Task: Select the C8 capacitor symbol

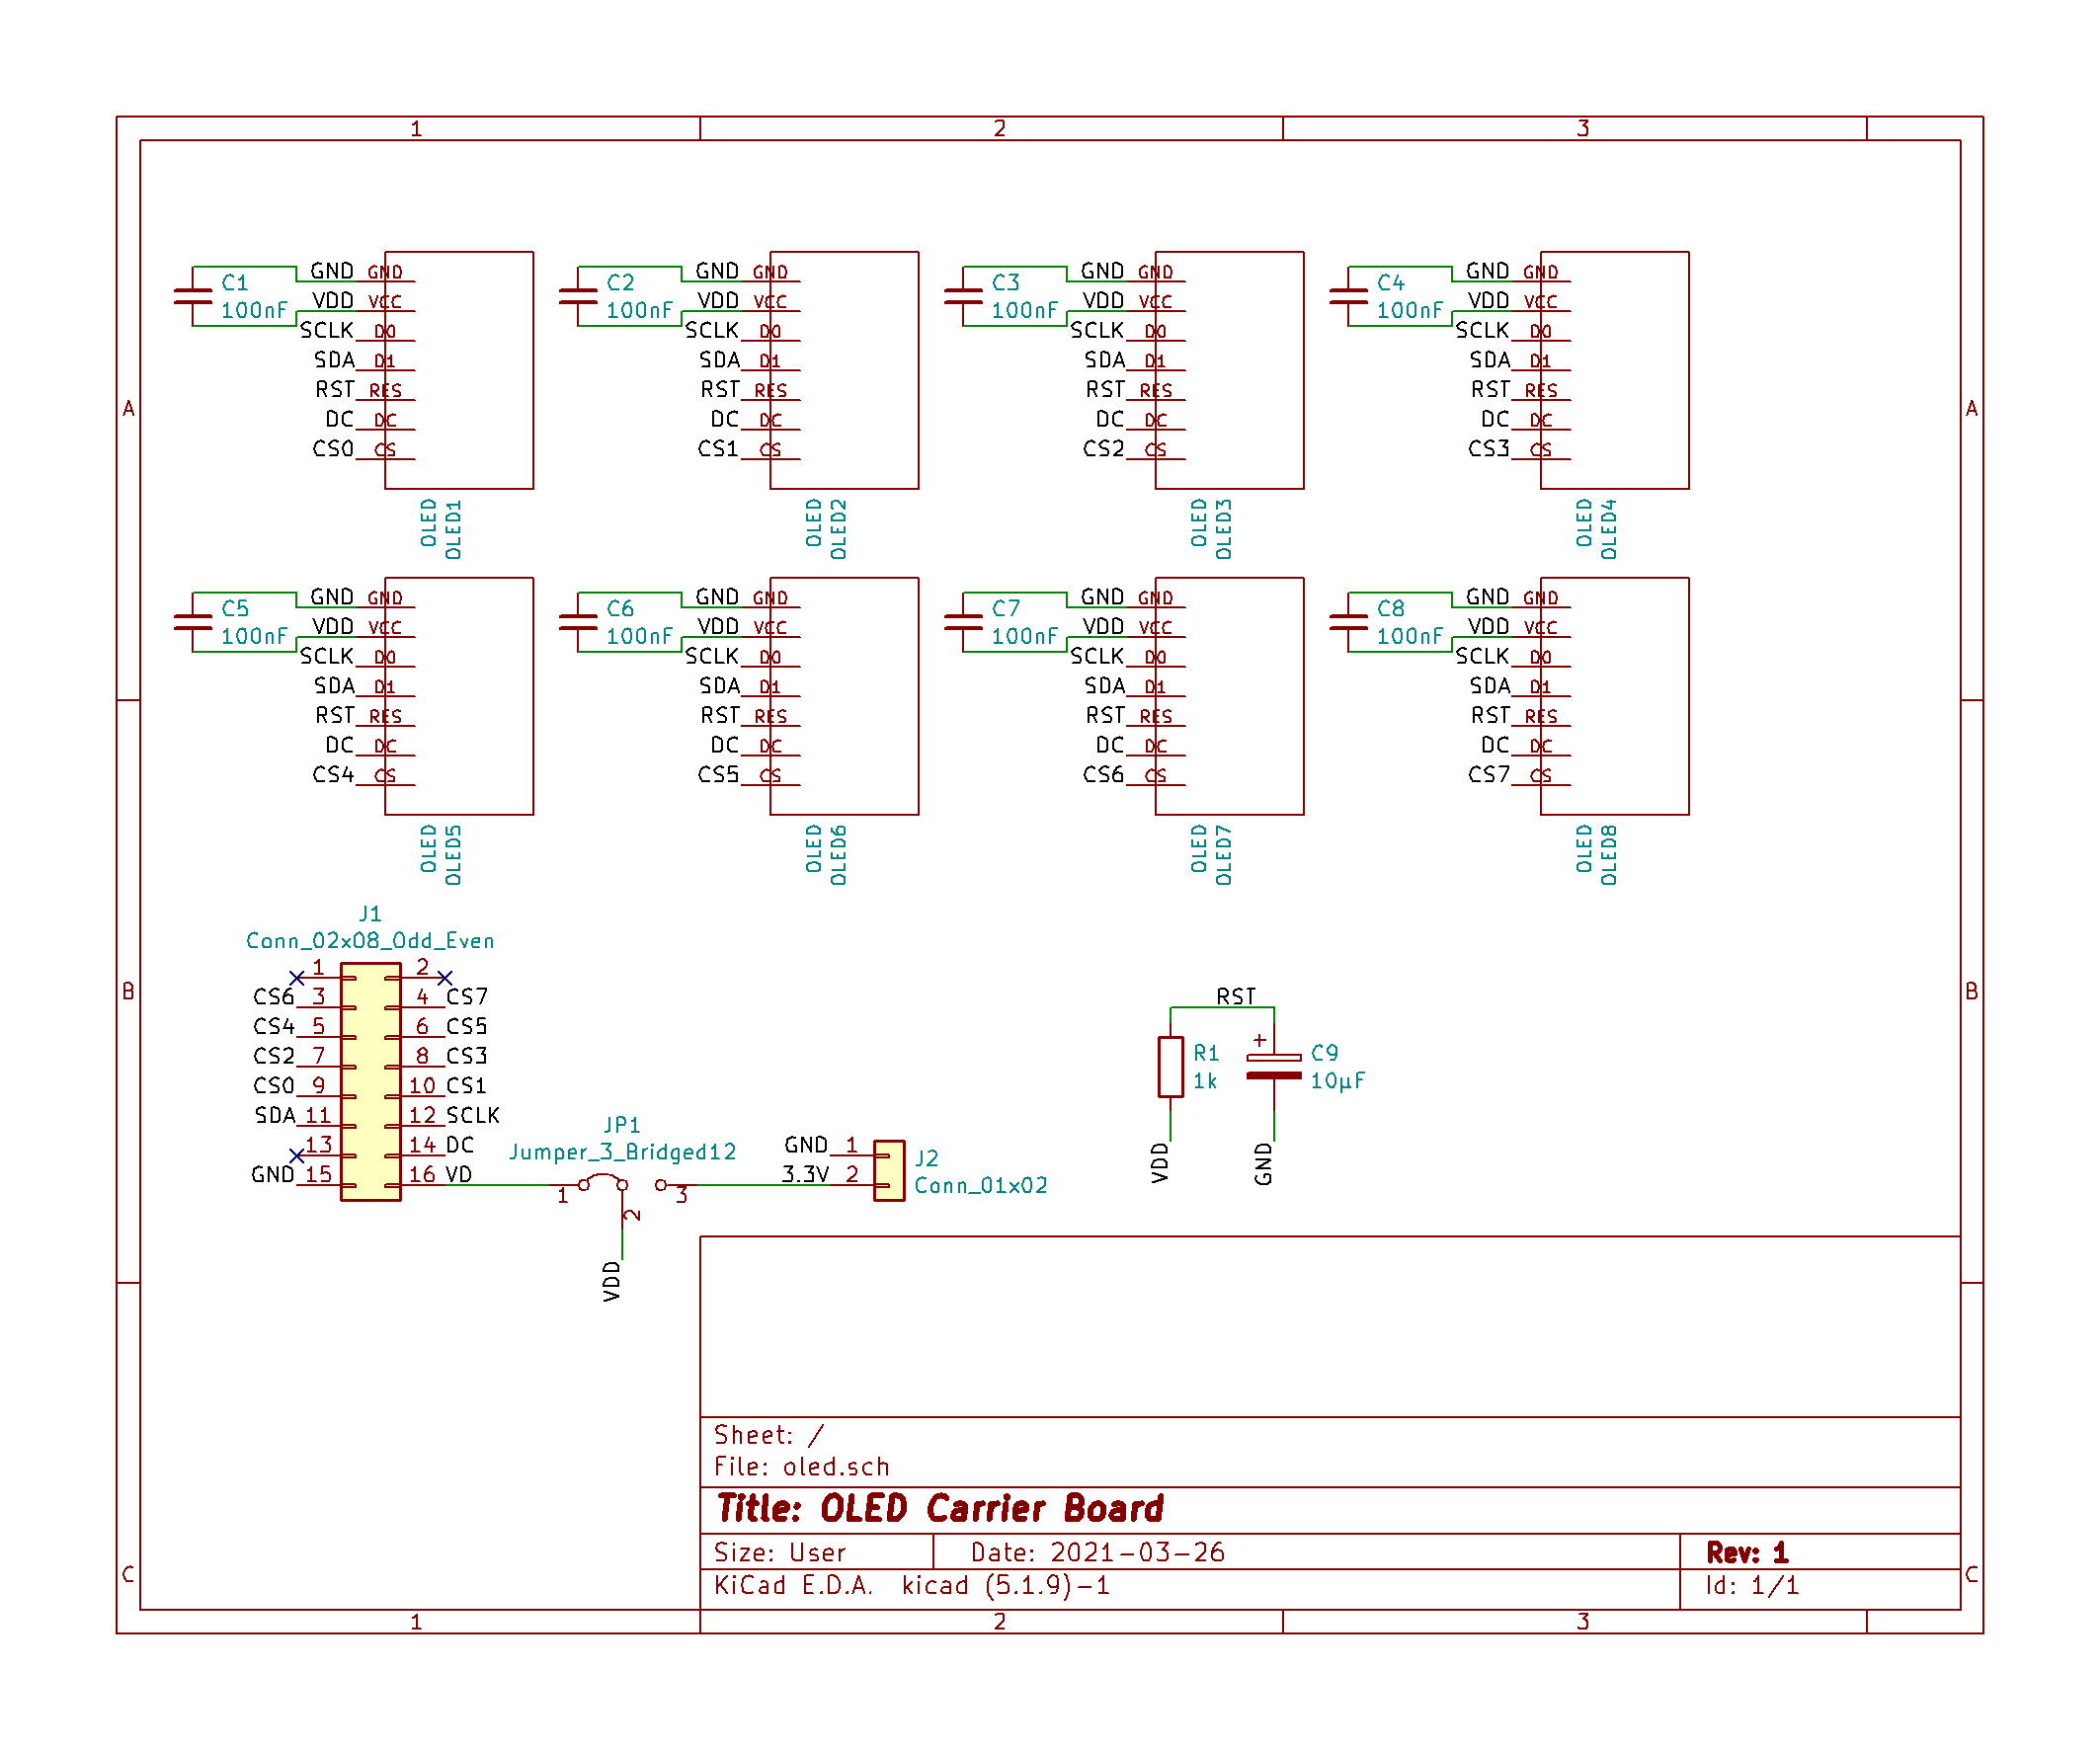Action: [x=1348, y=622]
